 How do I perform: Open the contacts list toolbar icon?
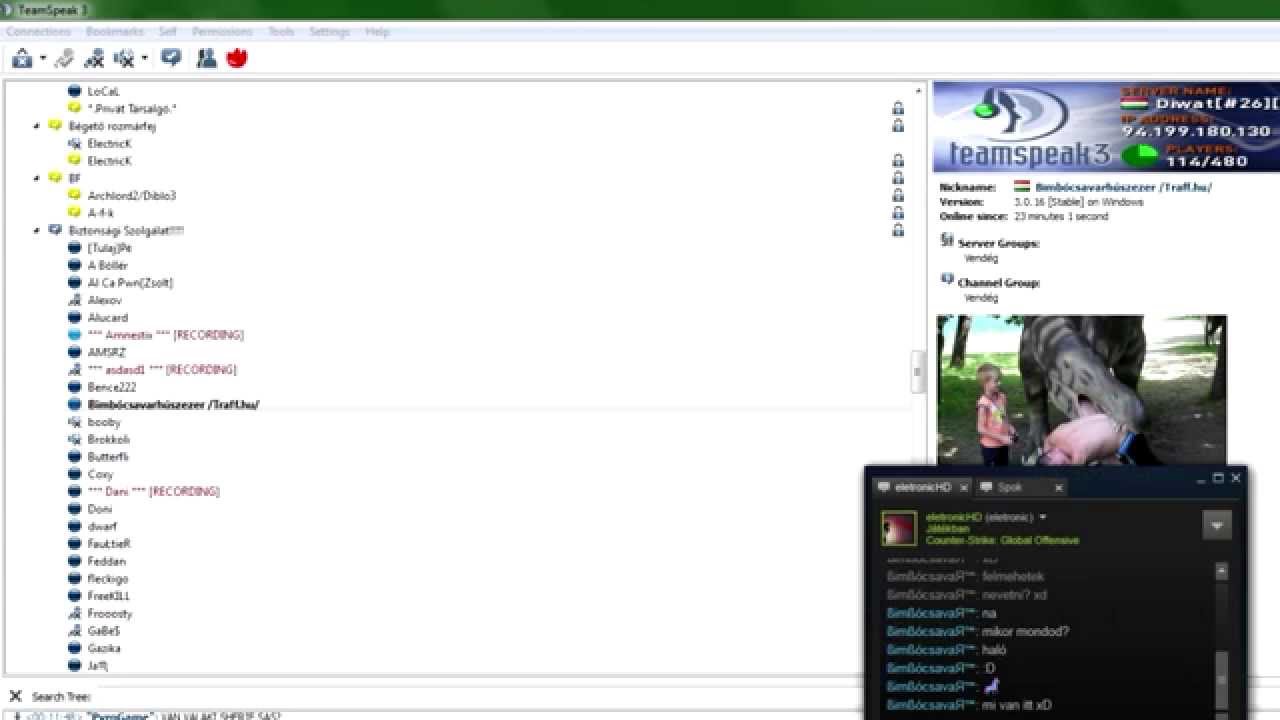pyautogui.click(x=207, y=58)
